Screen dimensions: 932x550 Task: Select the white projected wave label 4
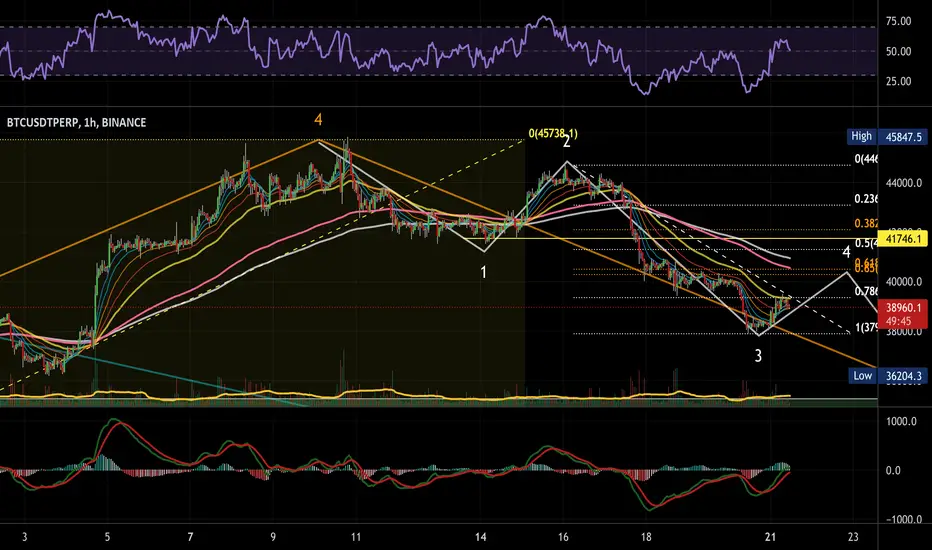click(x=846, y=253)
